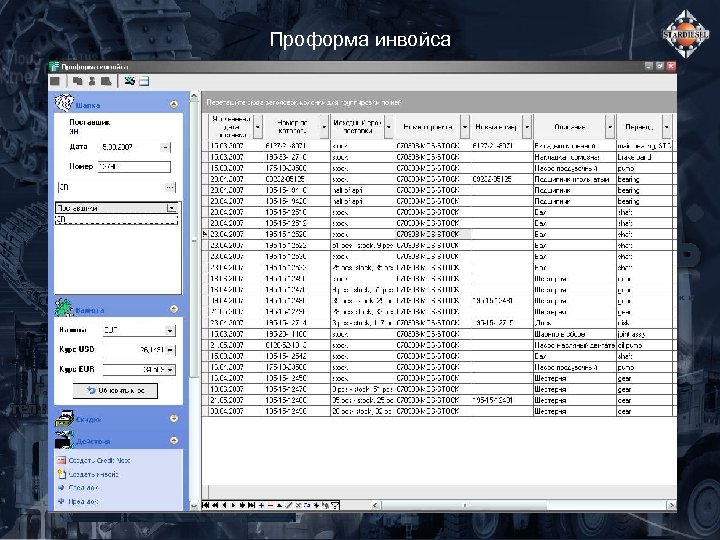The image size is (720, 540).
Task: Open next document link
Action: [x=83, y=488]
